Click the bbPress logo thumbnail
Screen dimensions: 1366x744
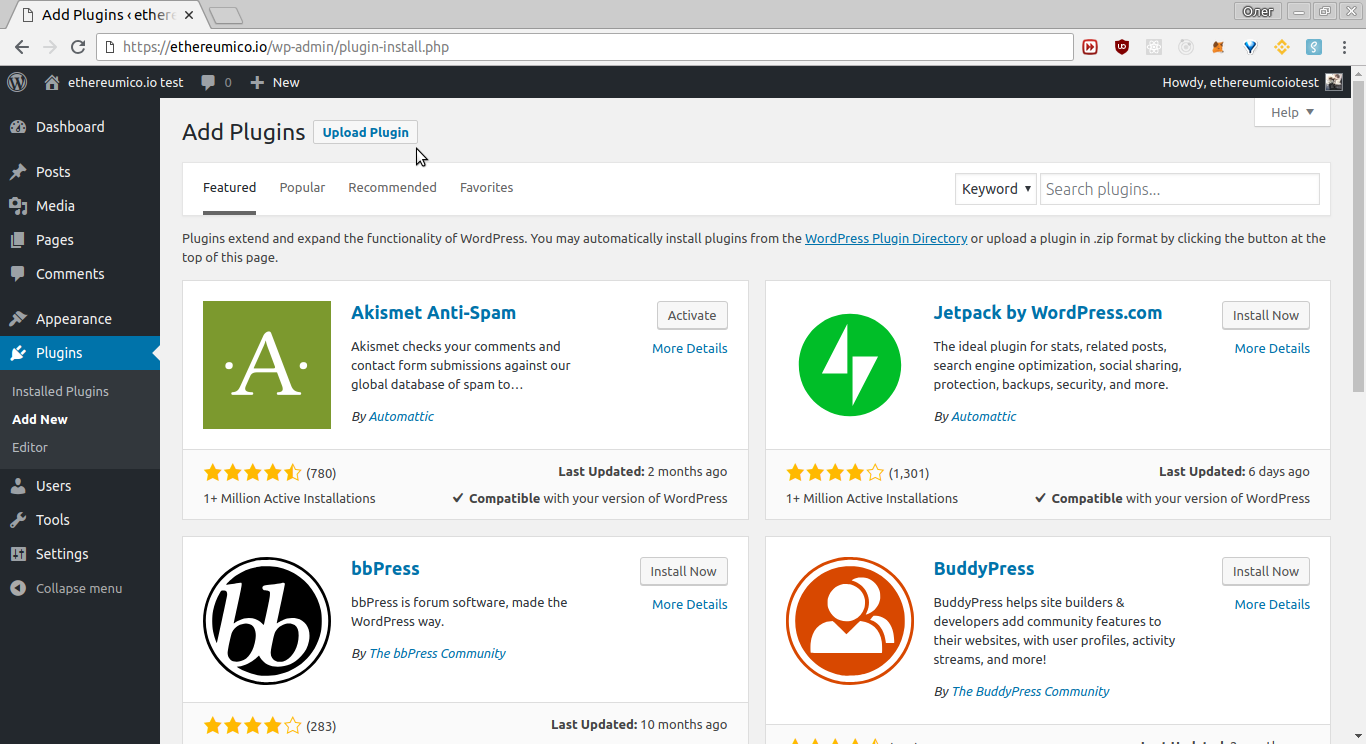[x=267, y=621]
